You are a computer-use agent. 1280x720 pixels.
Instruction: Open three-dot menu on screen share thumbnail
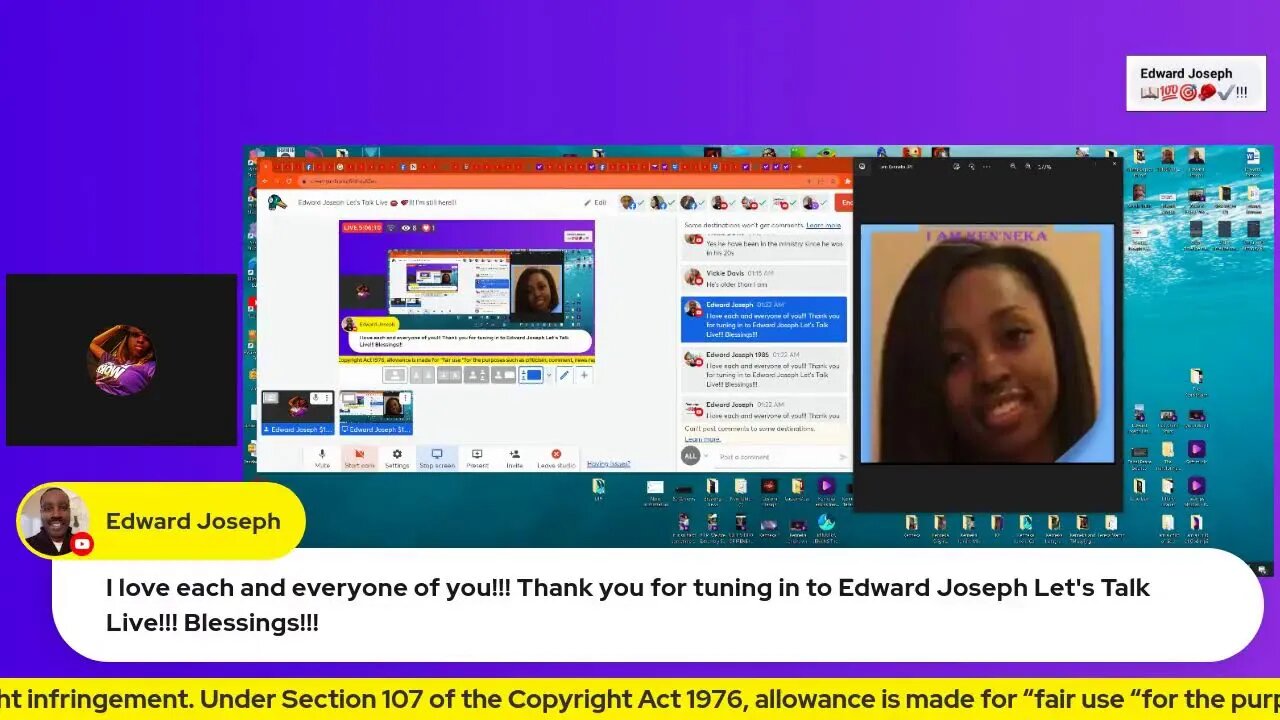click(405, 398)
